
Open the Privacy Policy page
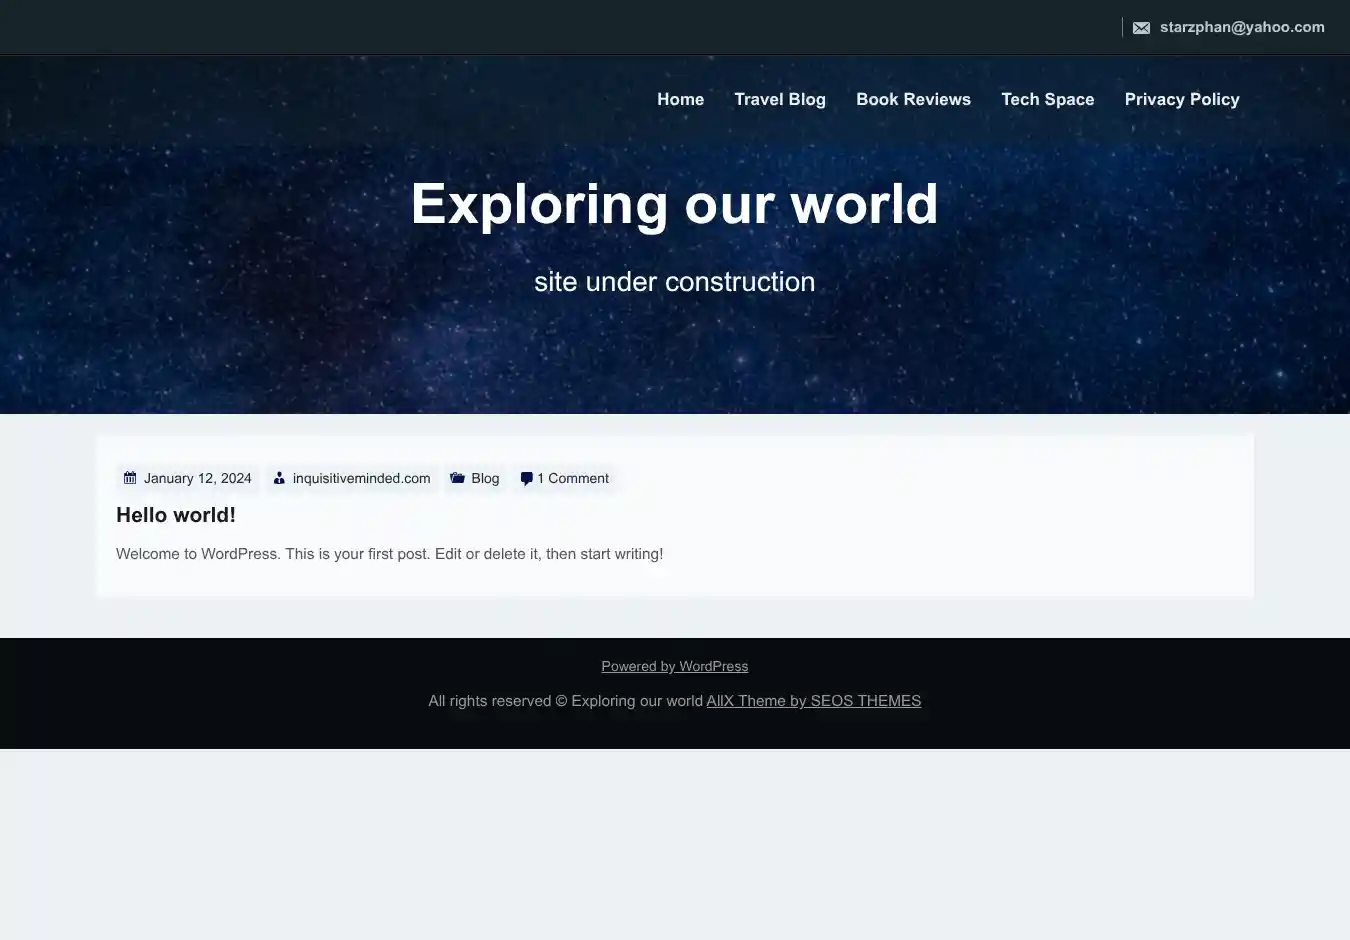pyautogui.click(x=1181, y=99)
